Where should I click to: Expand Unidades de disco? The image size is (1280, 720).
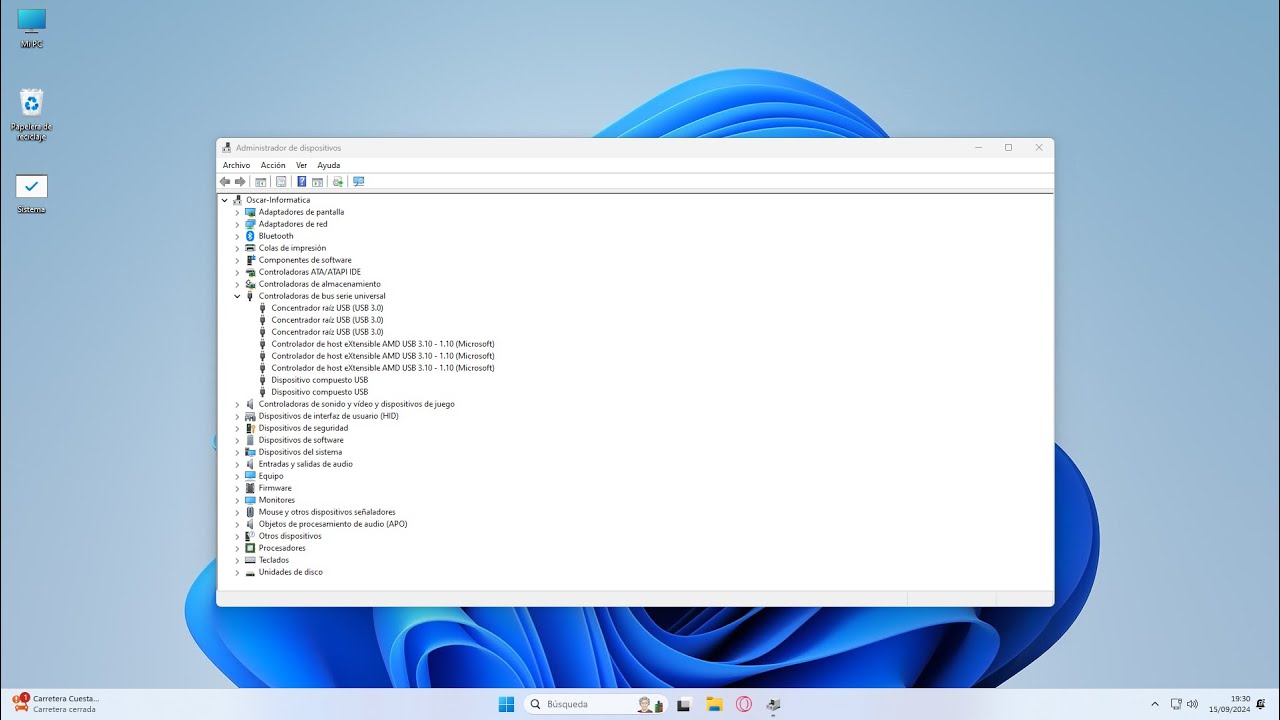click(238, 572)
